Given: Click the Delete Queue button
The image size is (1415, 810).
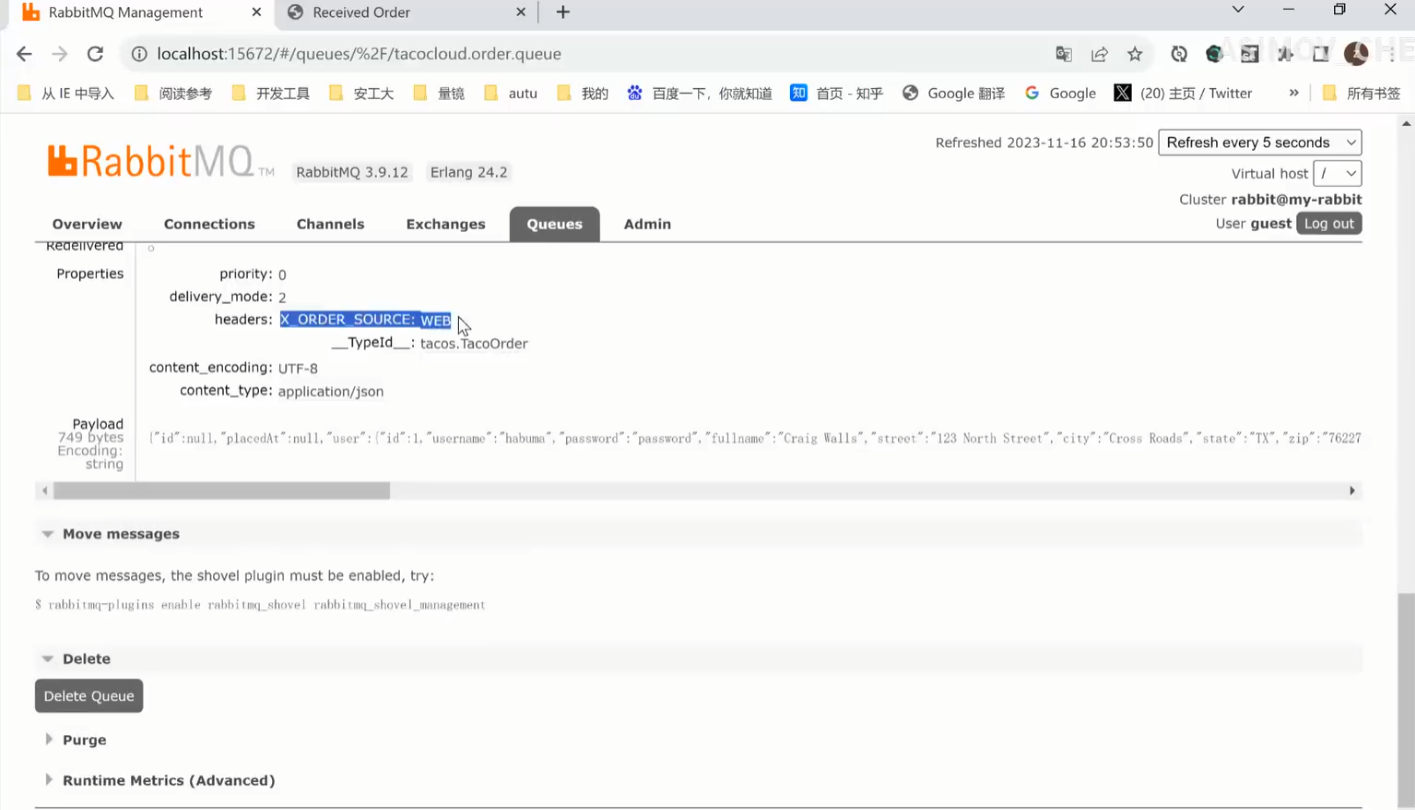Looking at the screenshot, I should coord(89,696).
